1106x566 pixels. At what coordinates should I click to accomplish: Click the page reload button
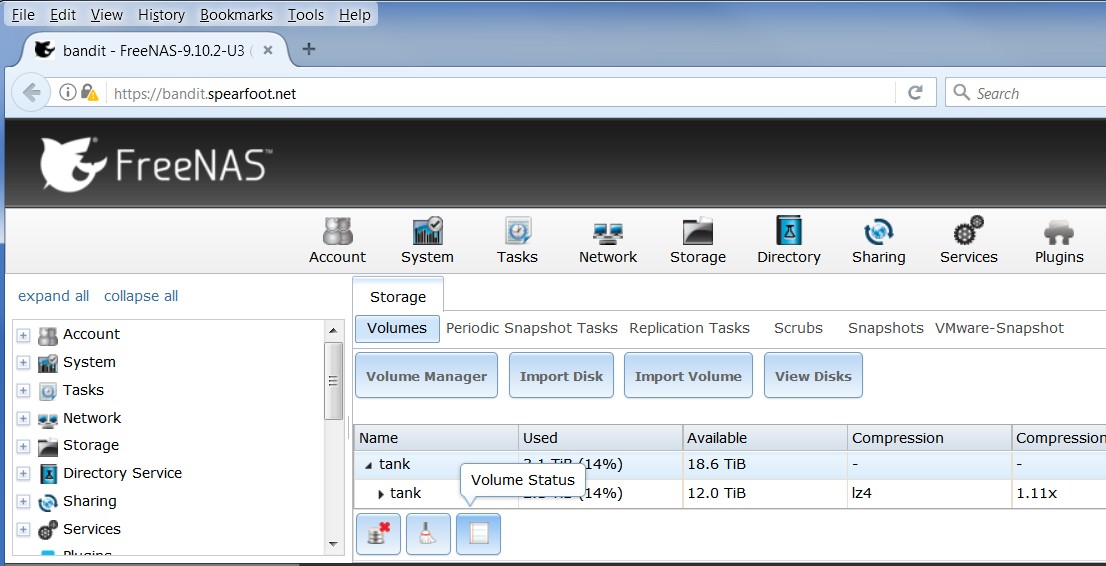point(916,92)
